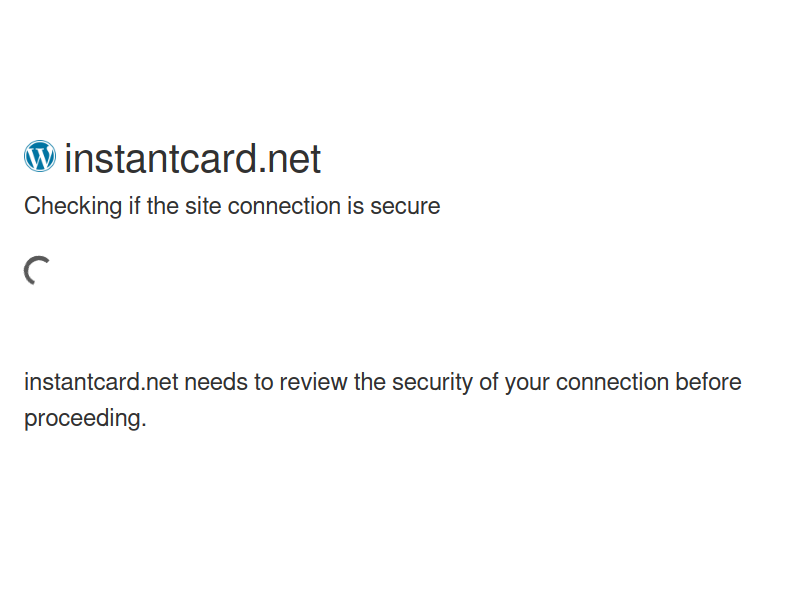Click the word to after needs

tap(264, 382)
